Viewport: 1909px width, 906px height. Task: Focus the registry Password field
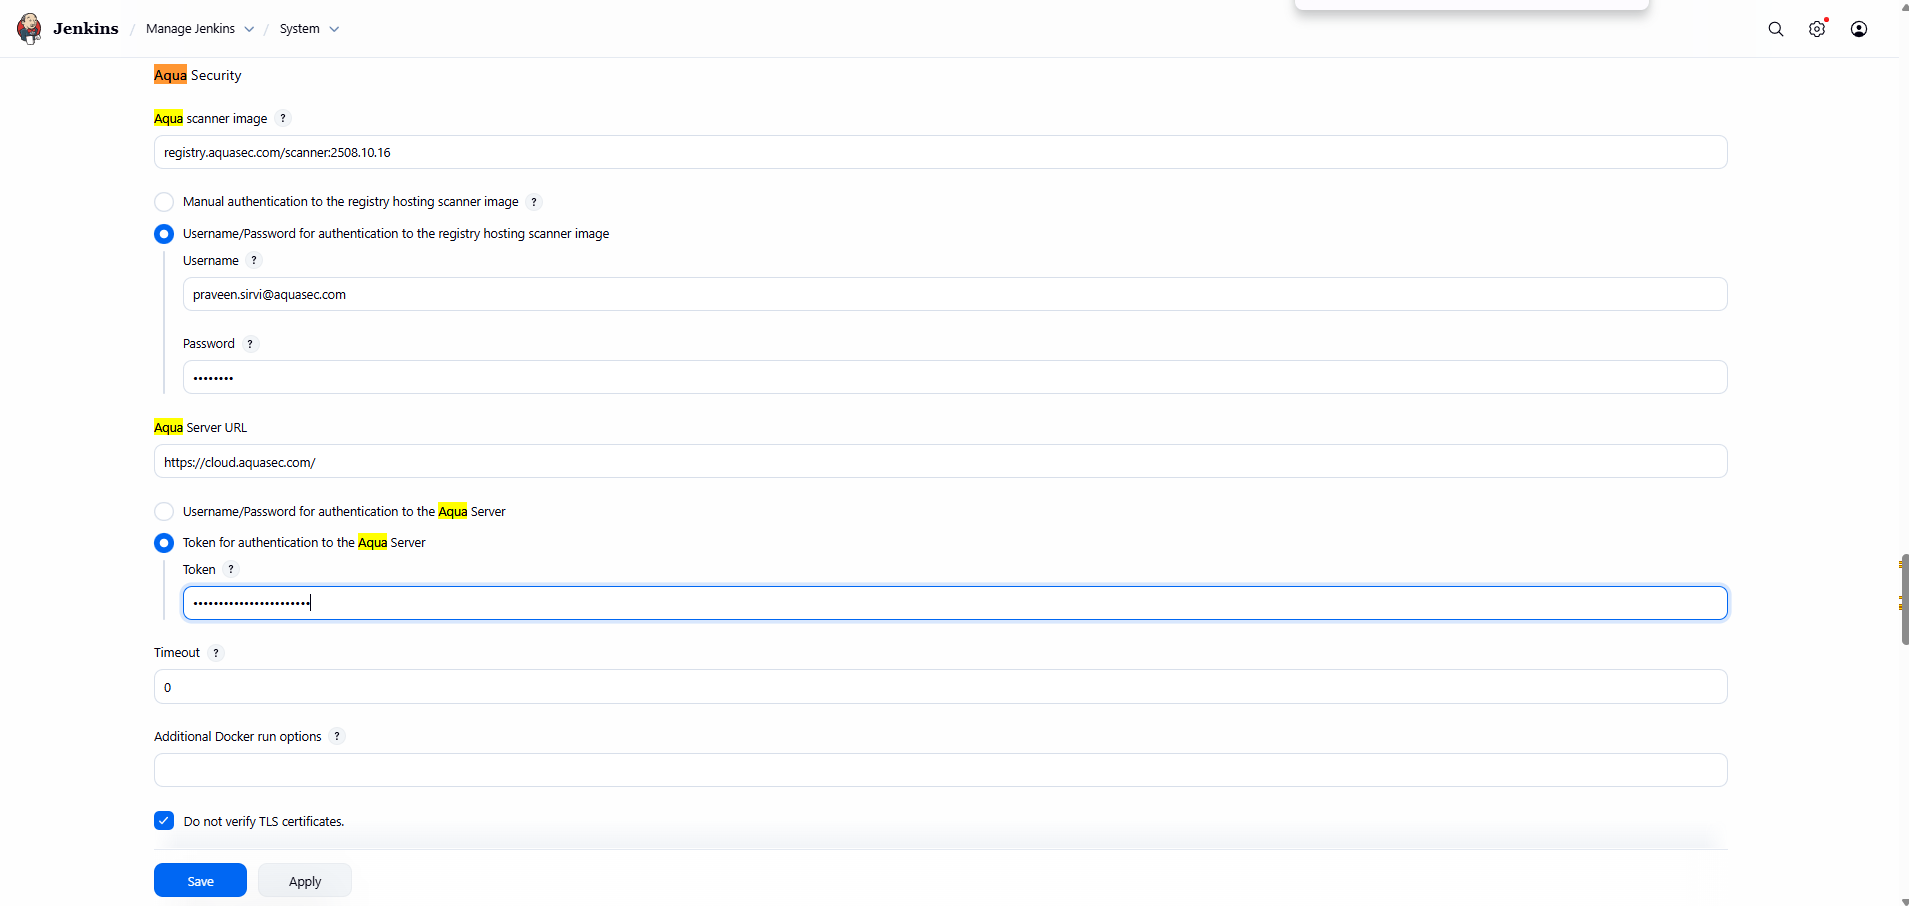(955, 377)
